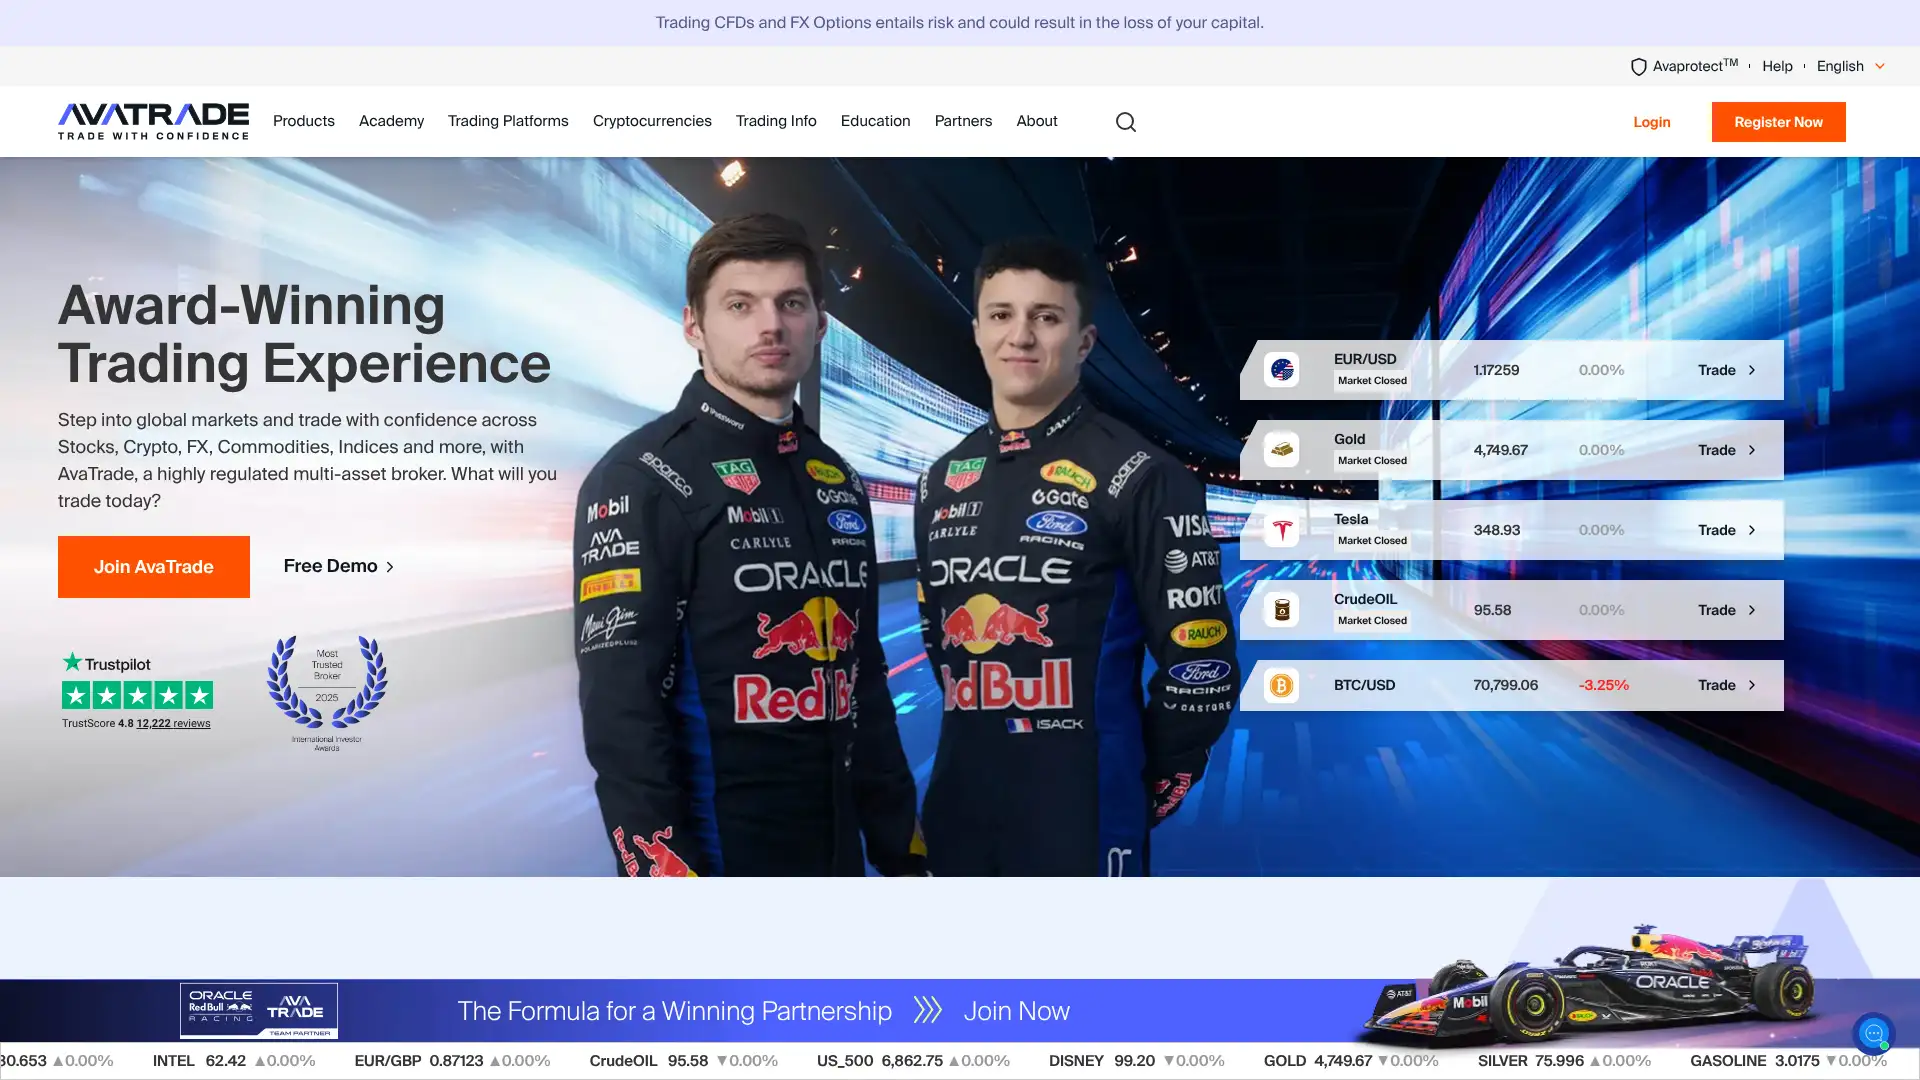
Task: Click Join Now in the partnership banner
Action: (1016, 1011)
